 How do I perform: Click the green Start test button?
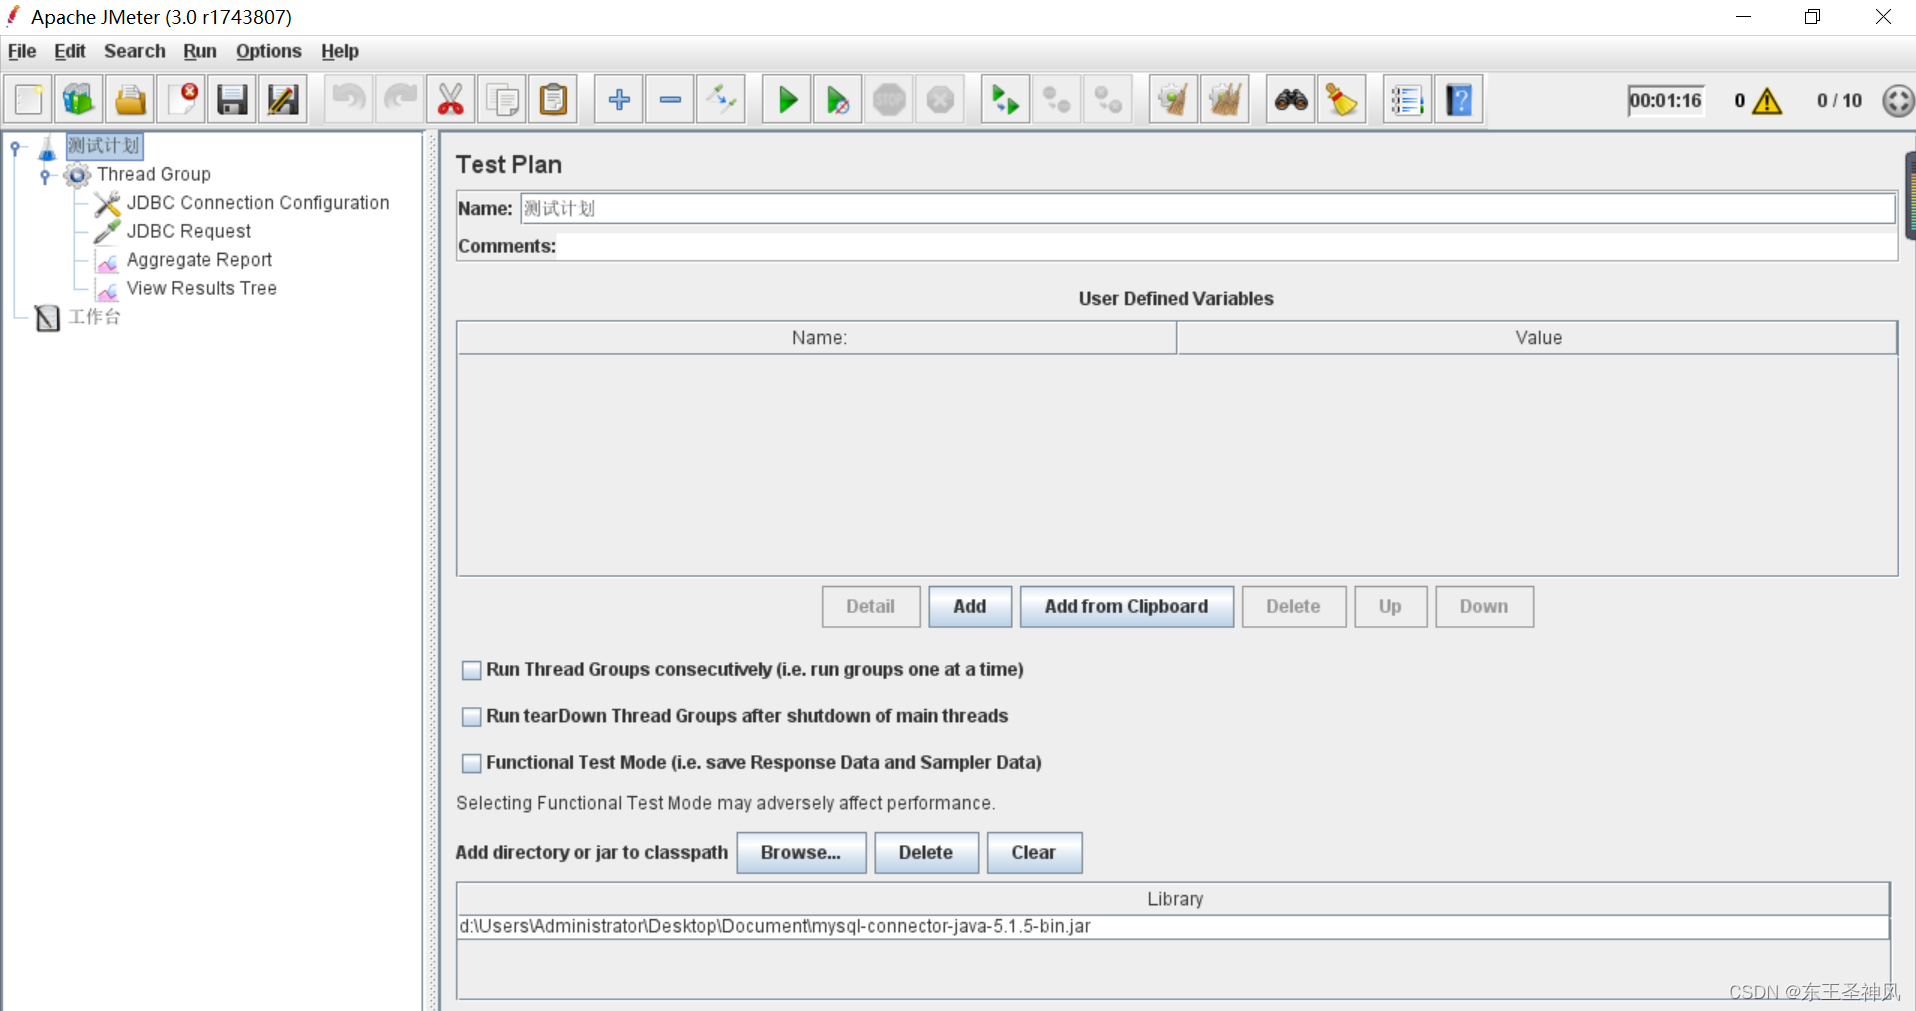787,100
